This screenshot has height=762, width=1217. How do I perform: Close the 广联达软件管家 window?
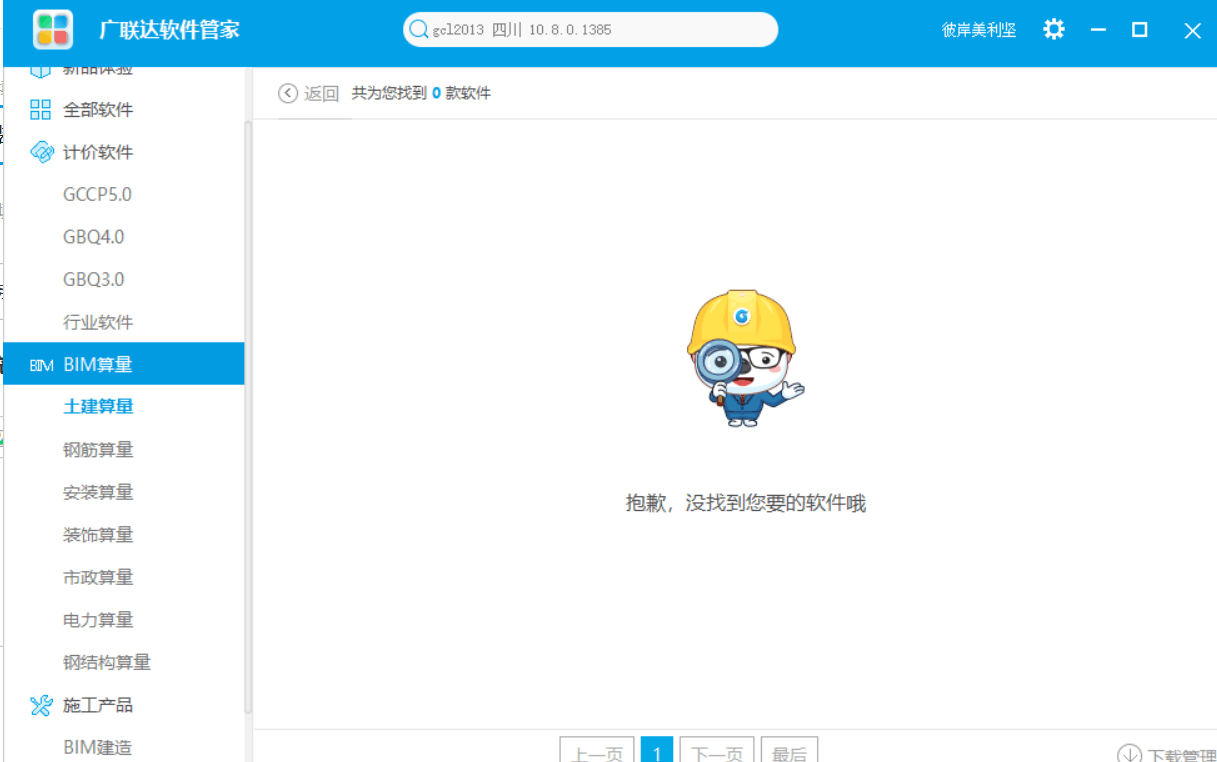pos(1192,30)
